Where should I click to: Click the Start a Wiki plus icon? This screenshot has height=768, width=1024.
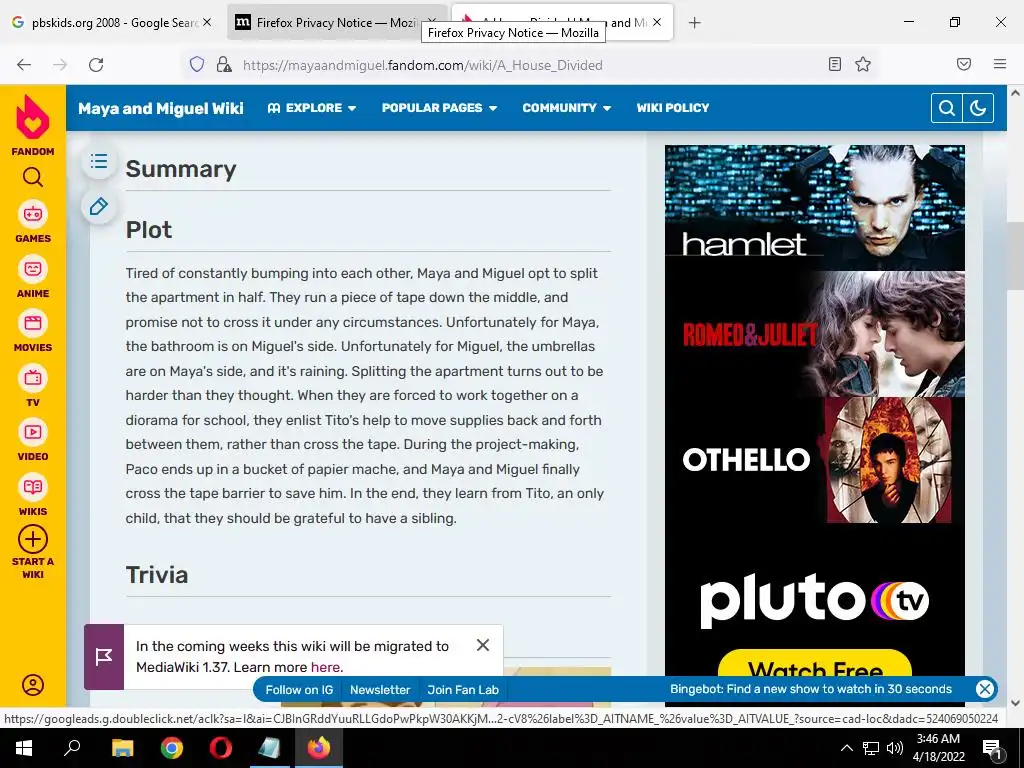33,539
